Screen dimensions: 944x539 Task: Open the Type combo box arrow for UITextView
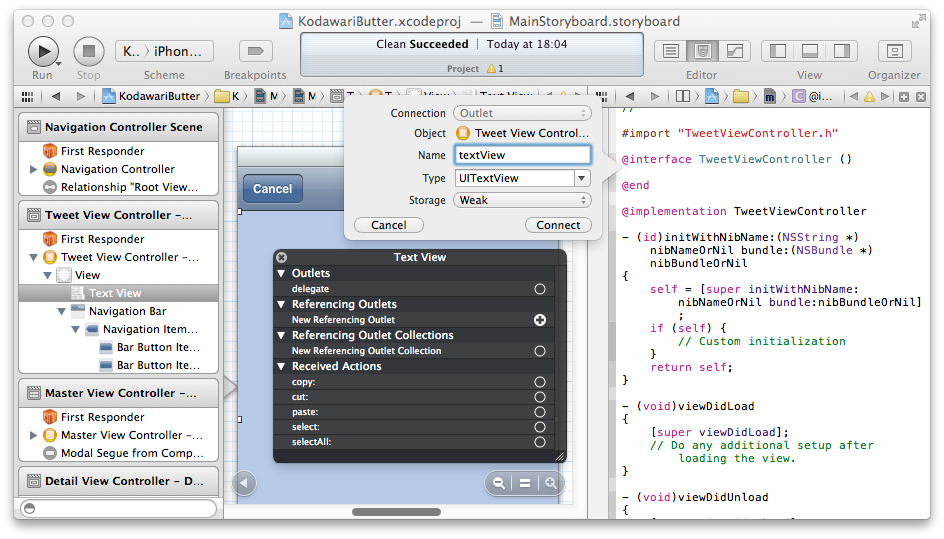point(581,178)
